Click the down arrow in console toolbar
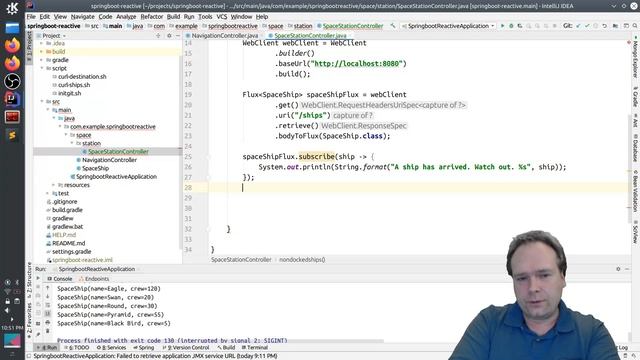Screen dimensions: 640x360 click(x=47, y=296)
